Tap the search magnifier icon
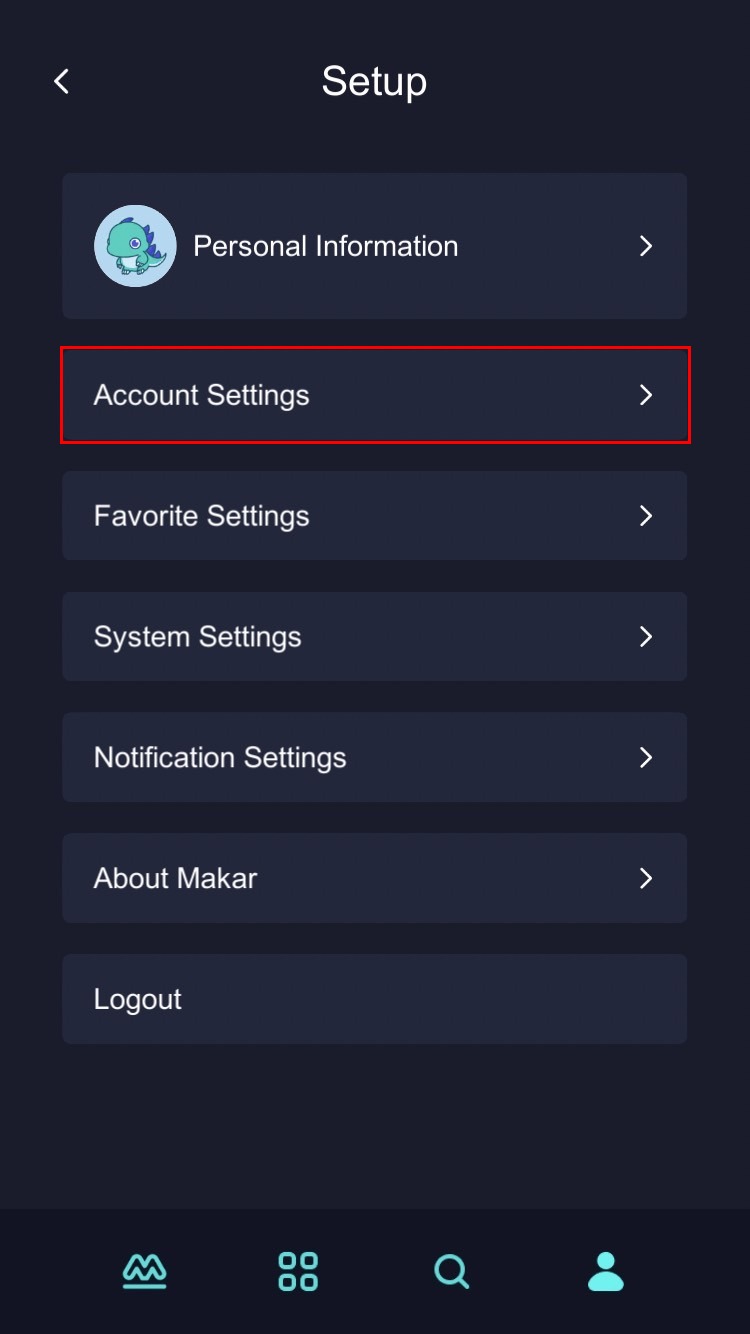This screenshot has width=750, height=1334. [451, 1271]
